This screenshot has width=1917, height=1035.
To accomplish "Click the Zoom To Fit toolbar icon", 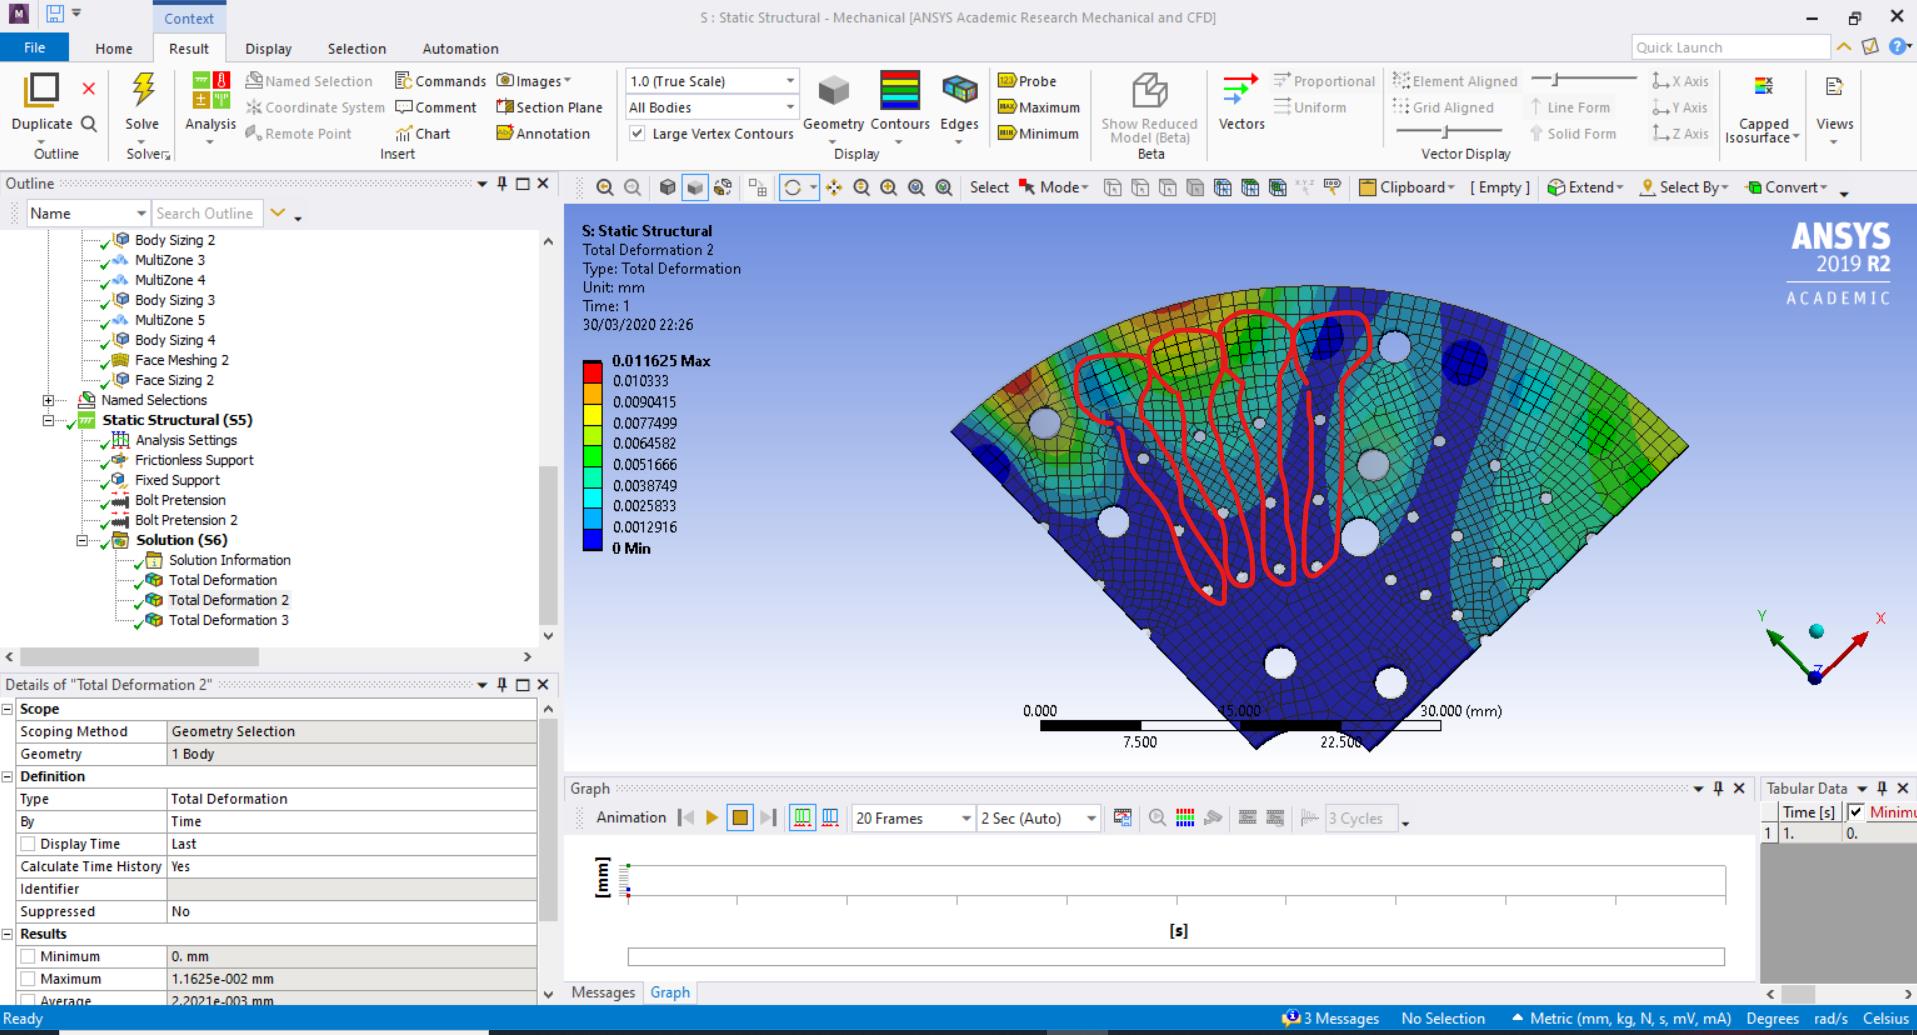I will [x=916, y=187].
